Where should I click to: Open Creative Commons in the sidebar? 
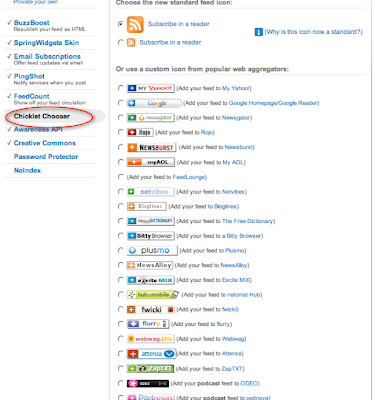click(x=45, y=143)
